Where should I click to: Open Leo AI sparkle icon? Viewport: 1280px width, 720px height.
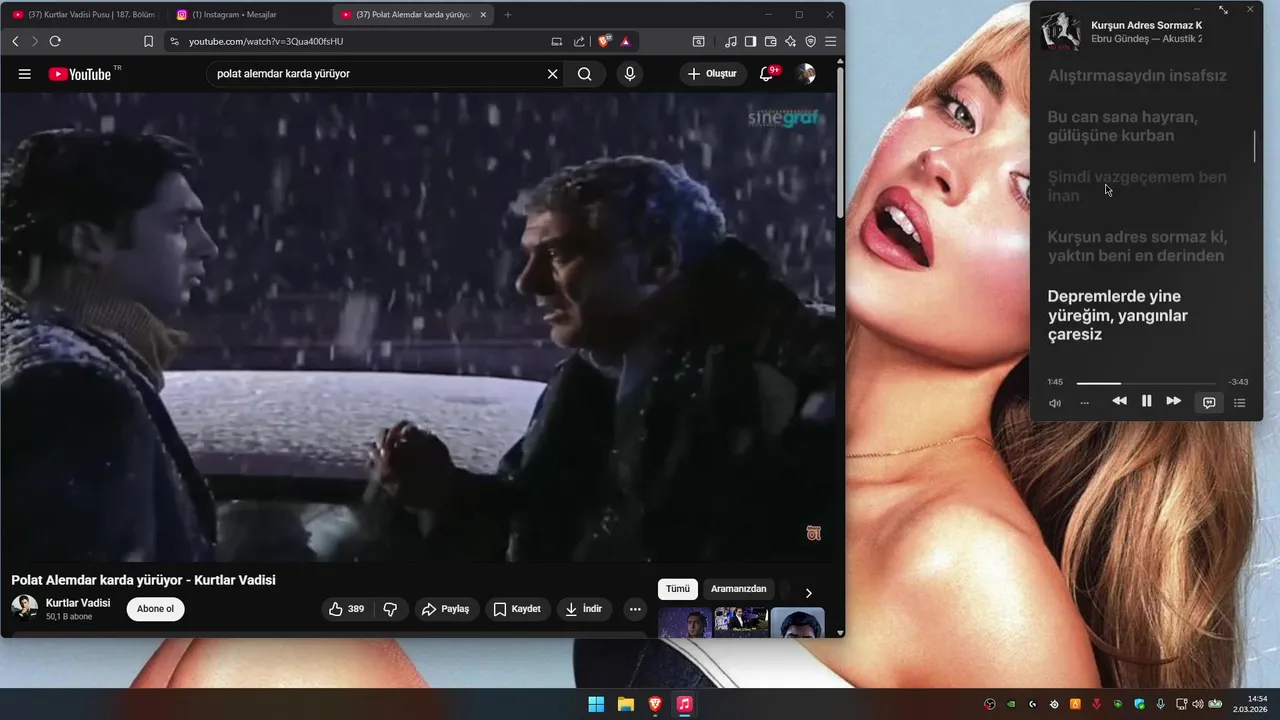pyautogui.click(x=790, y=41)
